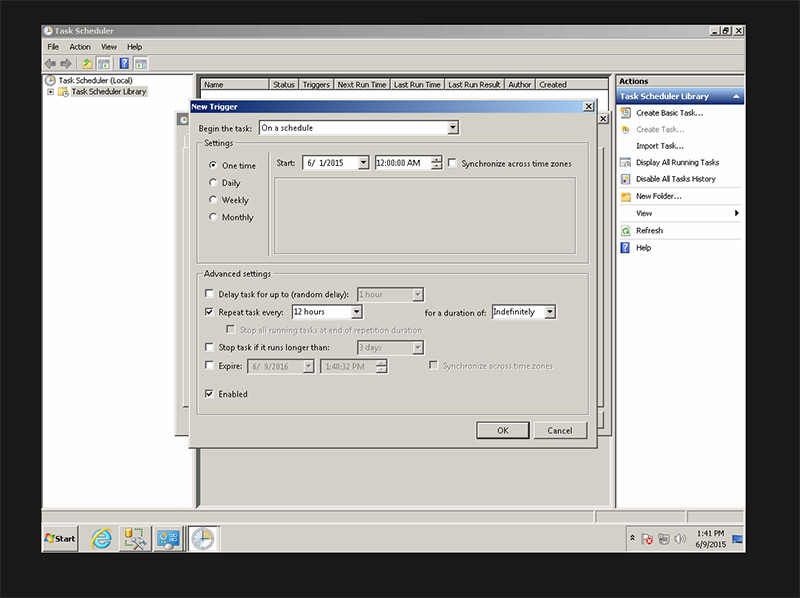The height and width of the screenshot is (598, 800).
Task: Click the Task Scheduler clock taskbar button
Action: coord(203,539)
